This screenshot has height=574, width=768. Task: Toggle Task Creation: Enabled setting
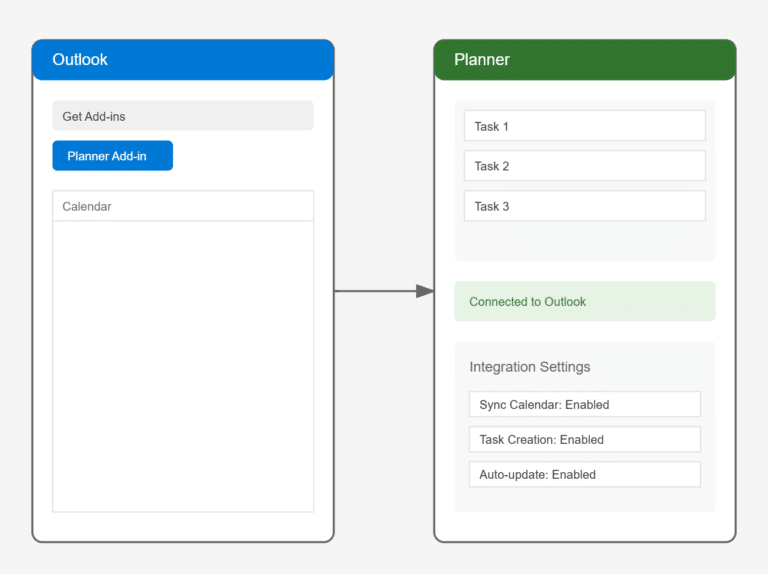pyautogui.click(x=585, y=439)
